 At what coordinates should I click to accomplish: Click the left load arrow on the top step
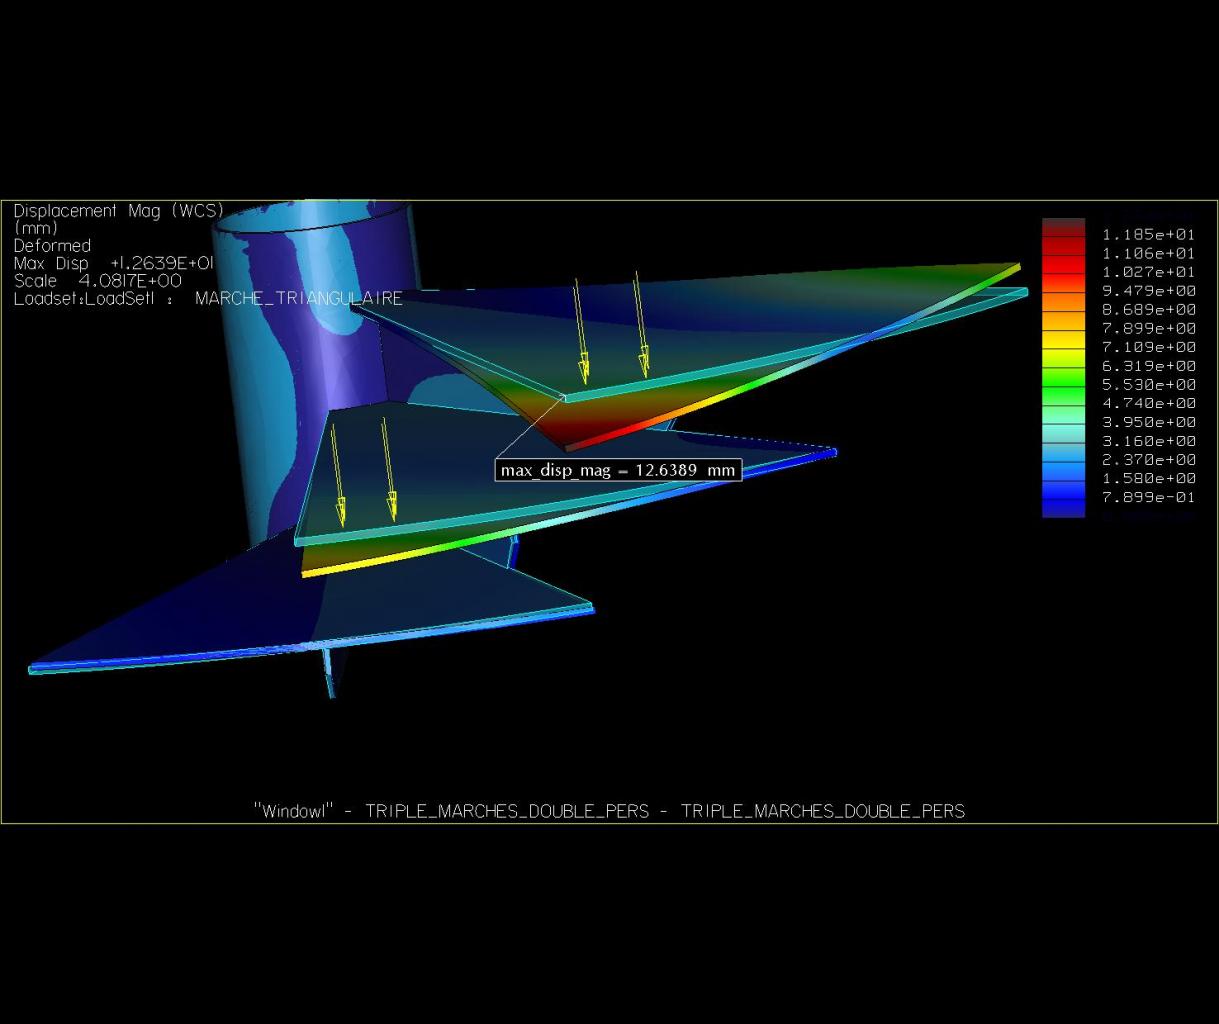point(580,331)
